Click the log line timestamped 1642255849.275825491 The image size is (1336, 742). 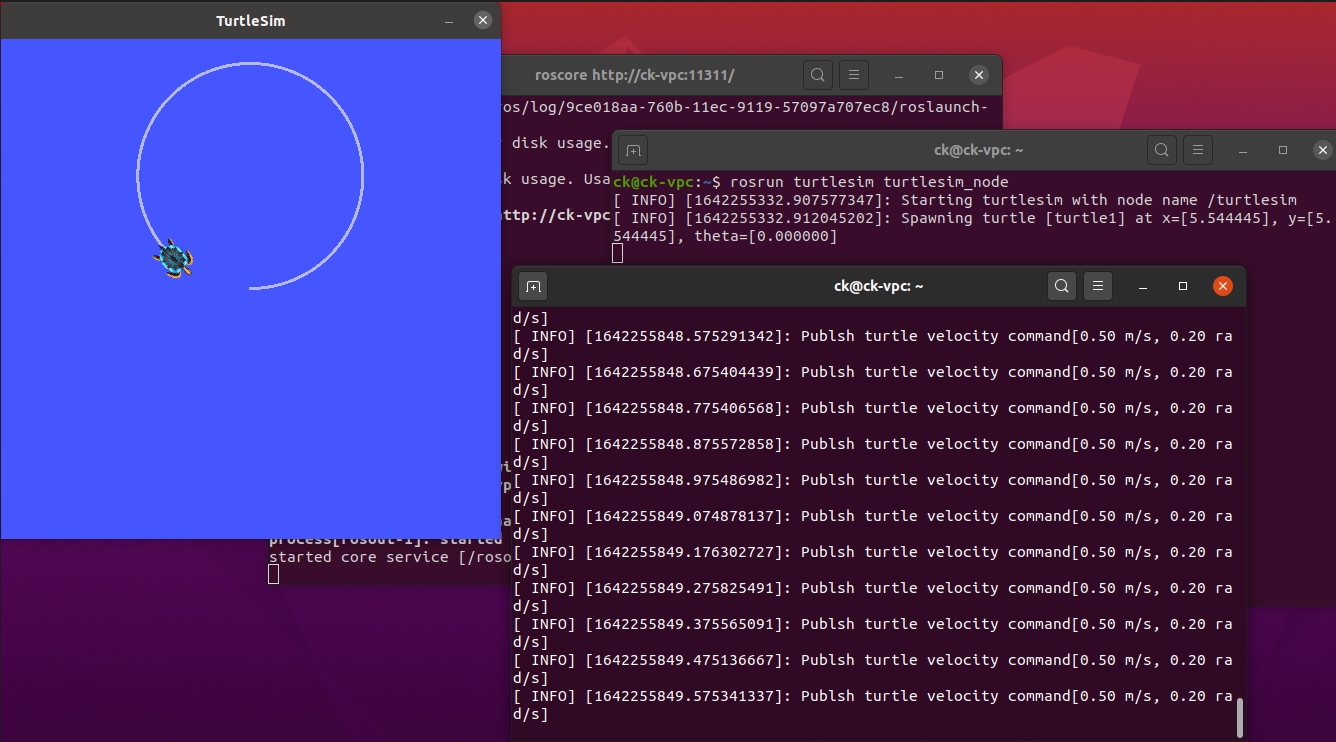tap(872, 597)
